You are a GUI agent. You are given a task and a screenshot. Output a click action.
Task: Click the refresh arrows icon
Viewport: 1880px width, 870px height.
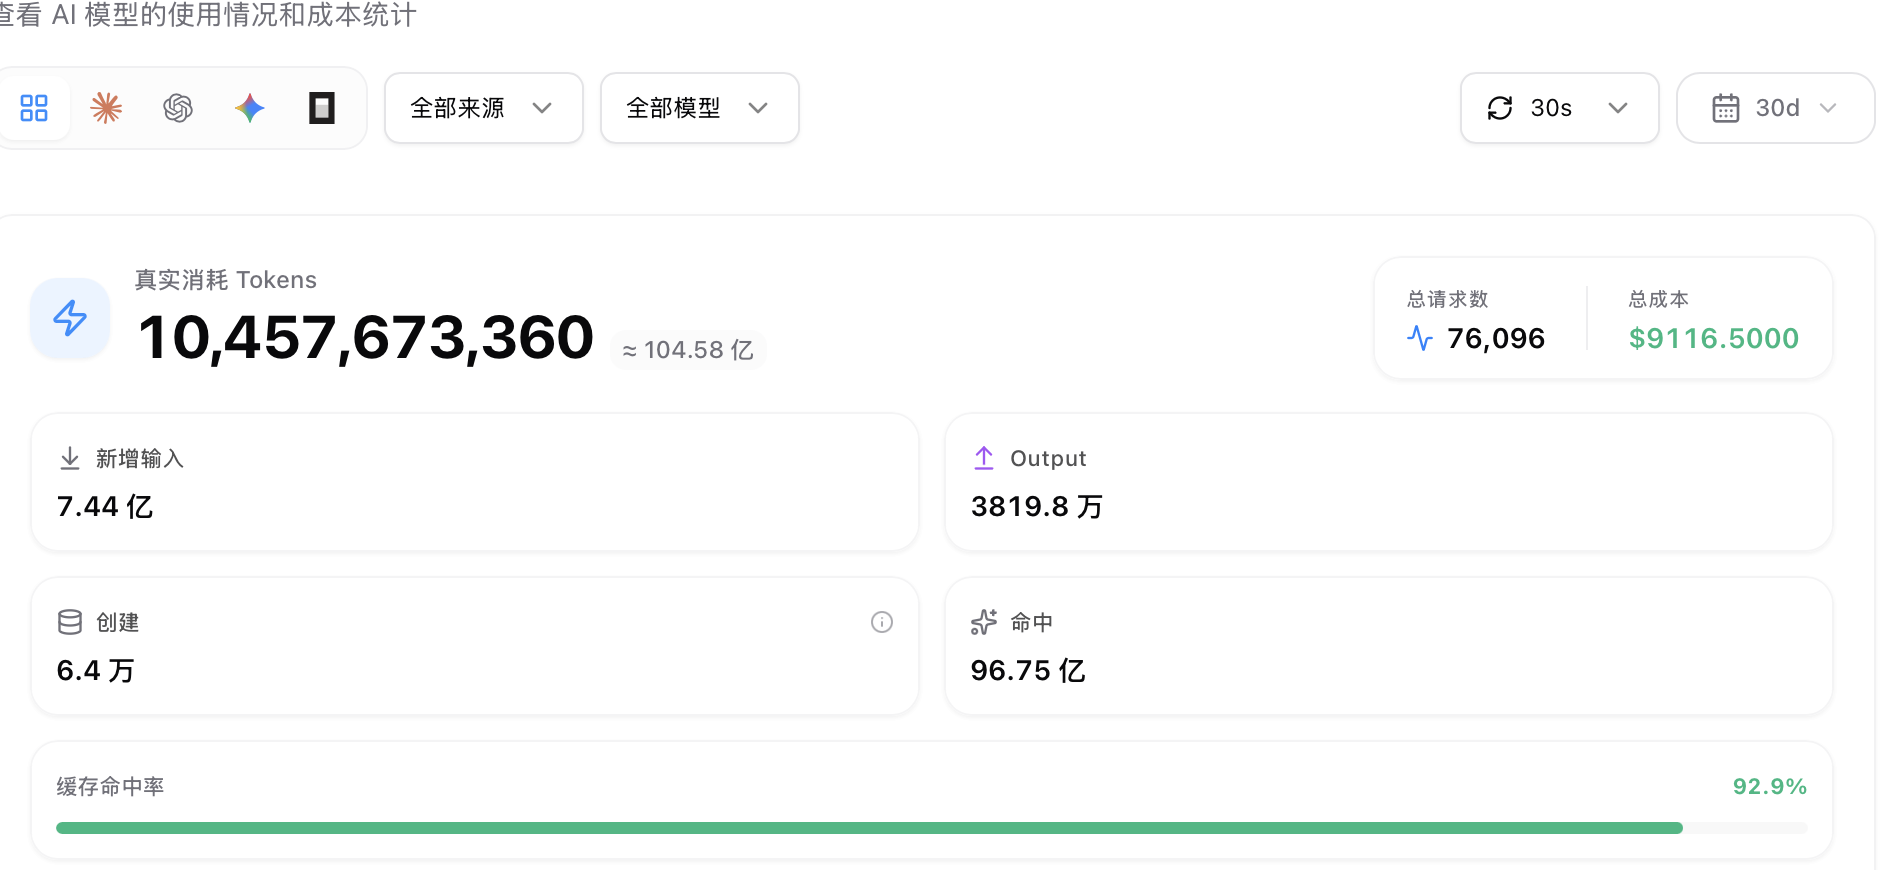click(1500, 108)
